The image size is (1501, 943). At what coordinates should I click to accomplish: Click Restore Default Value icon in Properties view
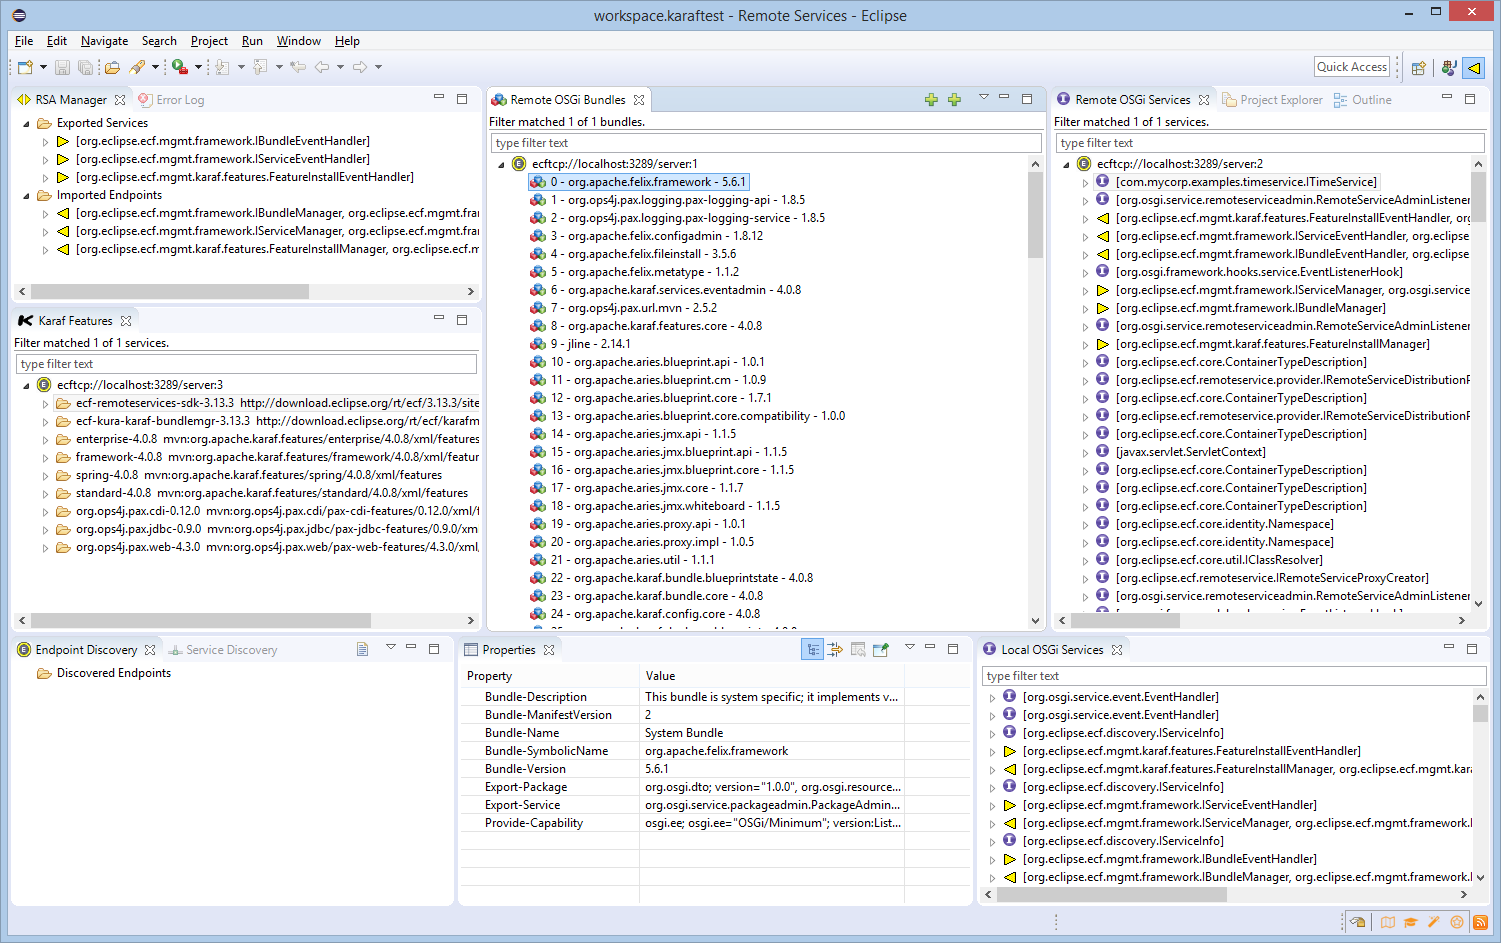(858, 650)
